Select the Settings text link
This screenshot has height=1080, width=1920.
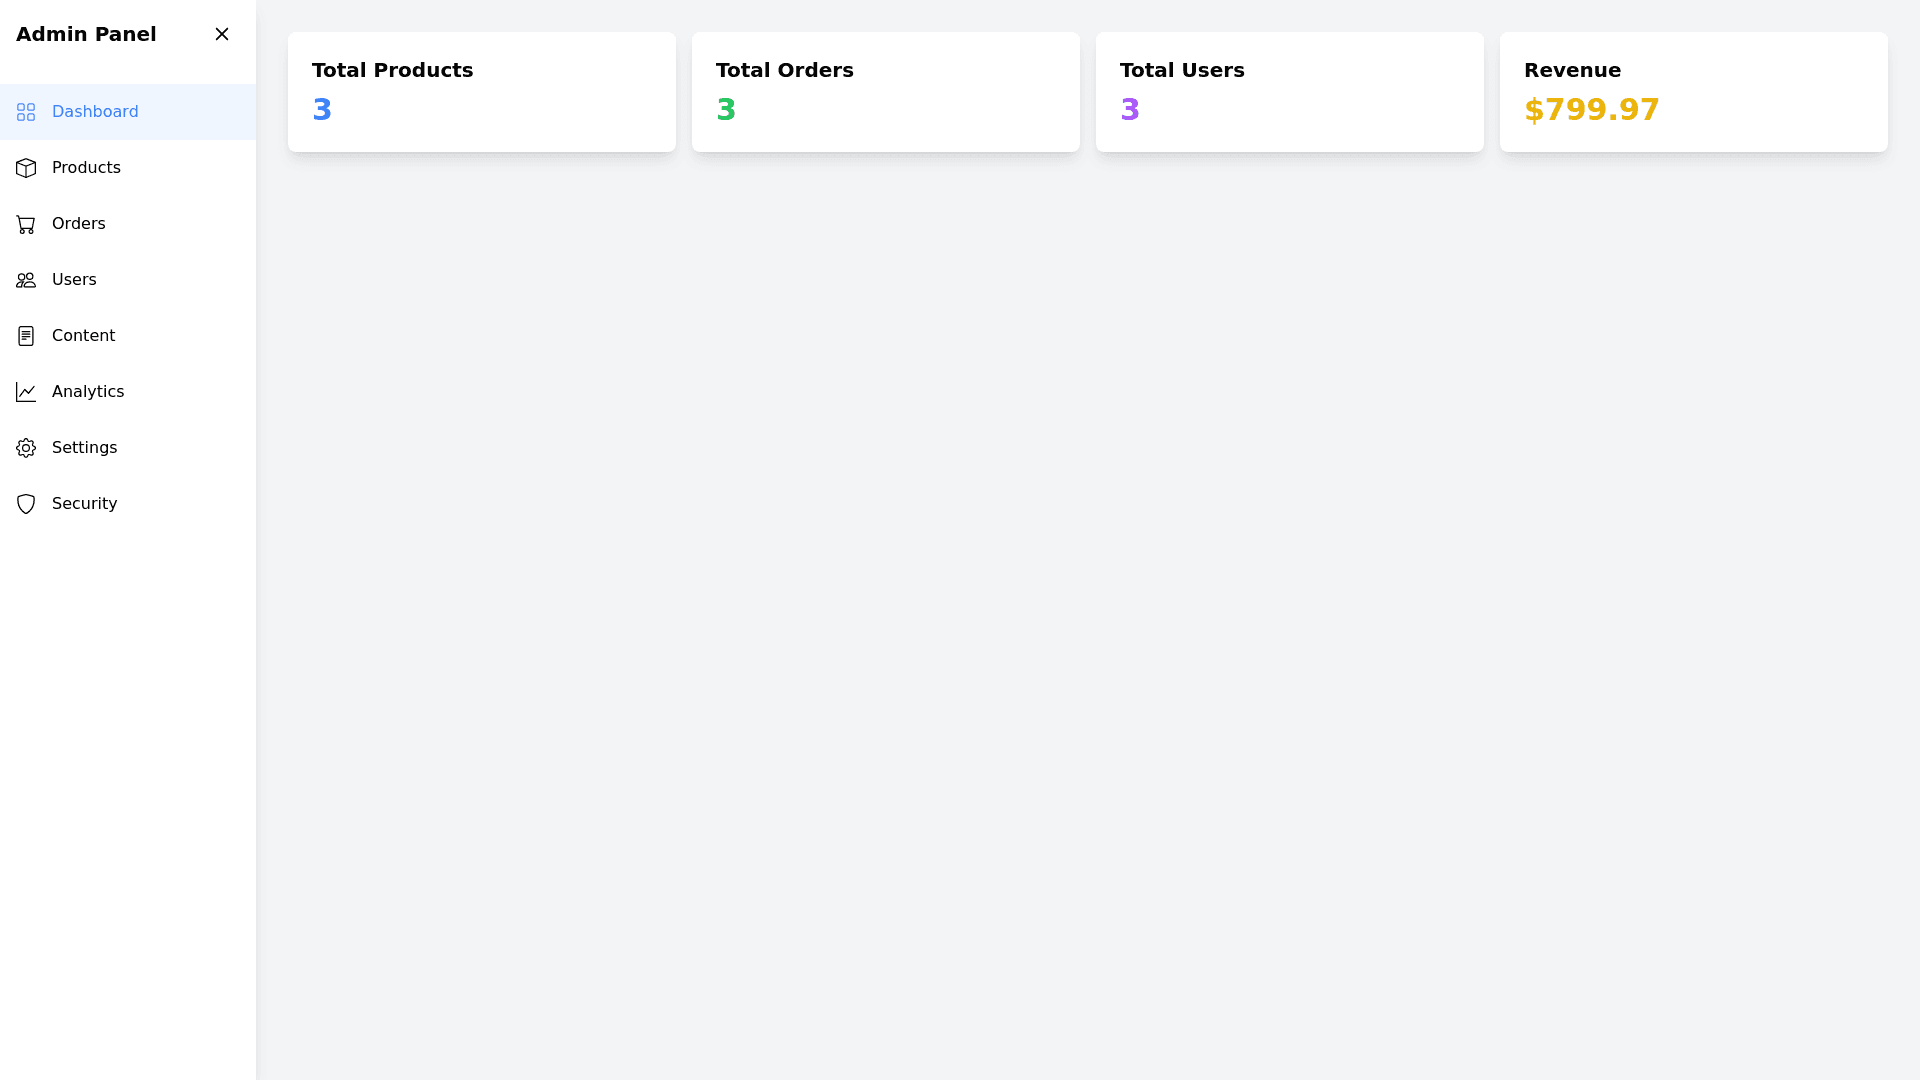pyautogui.click(x=84, y=448)
